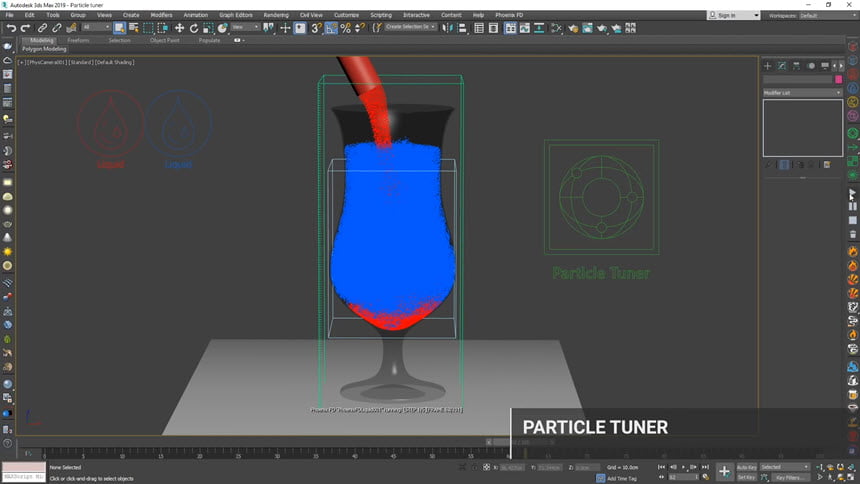Viewport: 860px width, 484px height.
Task: Select the Link tool in toolbar
Action: pos(42,28)
